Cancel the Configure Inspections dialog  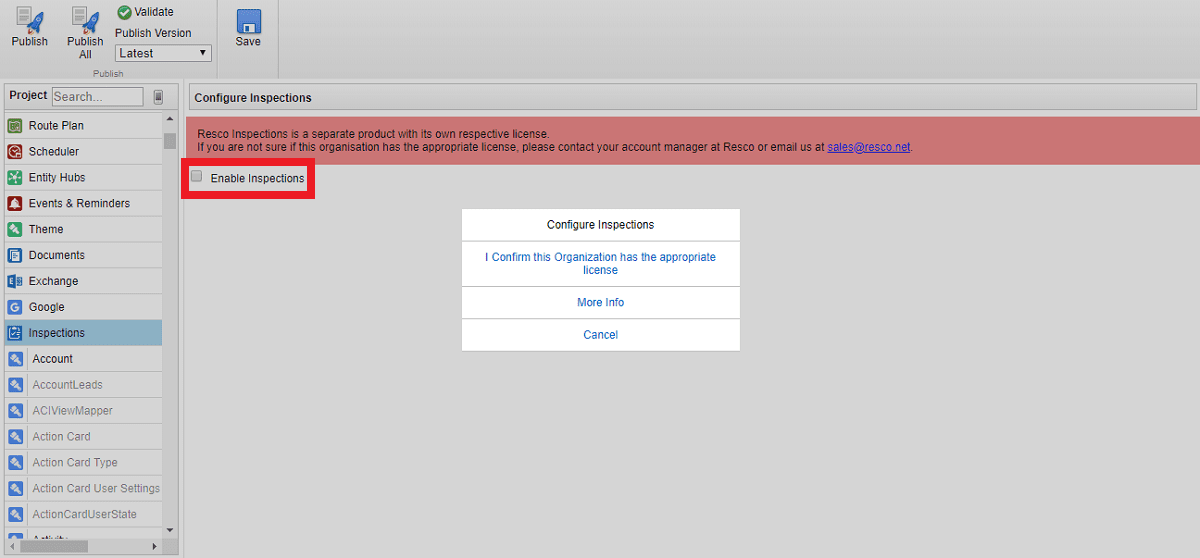[601, 335]
